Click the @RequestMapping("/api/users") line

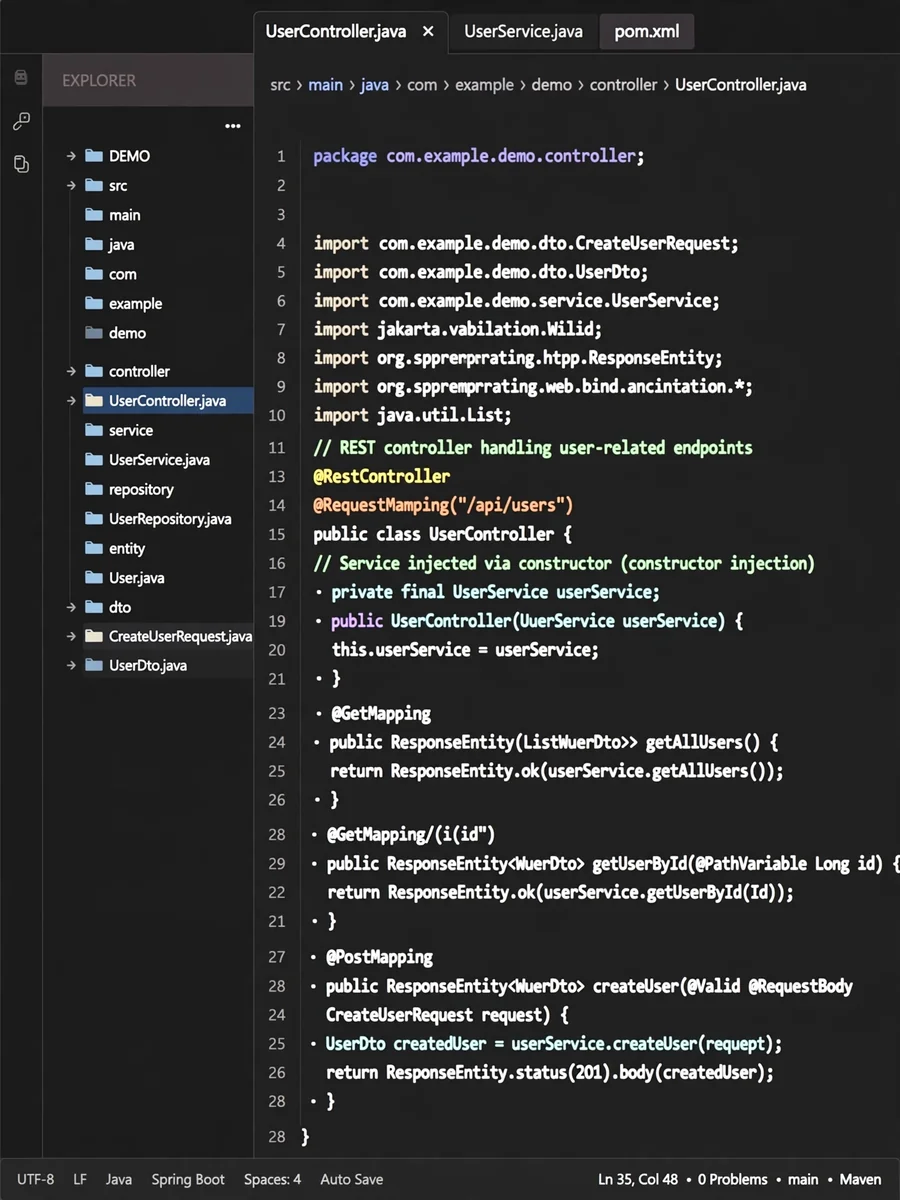coord(443,505)
